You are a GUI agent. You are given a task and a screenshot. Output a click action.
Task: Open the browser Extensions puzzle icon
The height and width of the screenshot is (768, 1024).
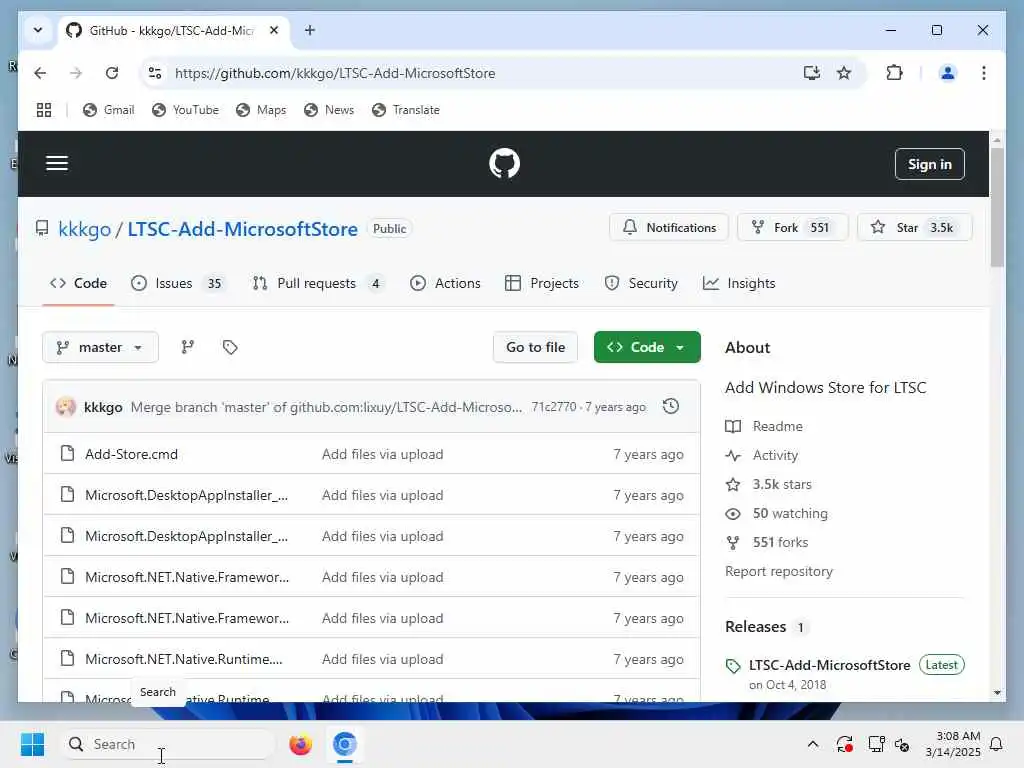[x=894, y=73]
